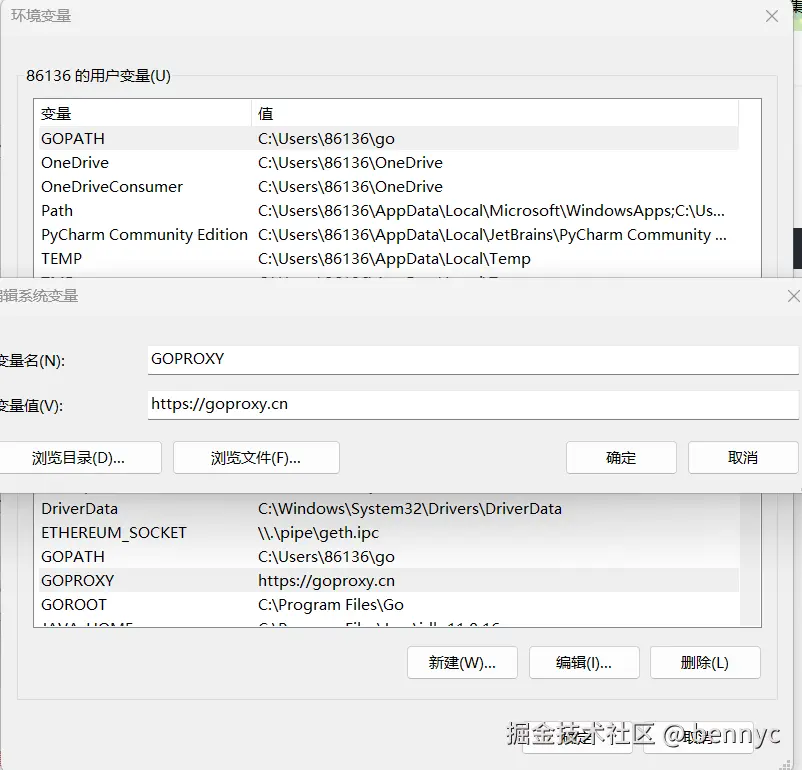Select the PyCharm Community Edition variable row

(389, 235)
